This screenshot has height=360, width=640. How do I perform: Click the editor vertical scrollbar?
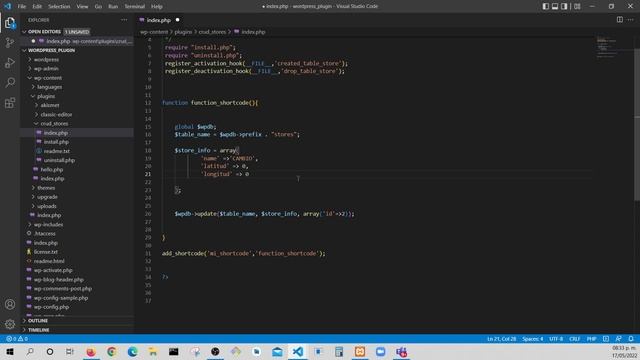click(637, 124)
